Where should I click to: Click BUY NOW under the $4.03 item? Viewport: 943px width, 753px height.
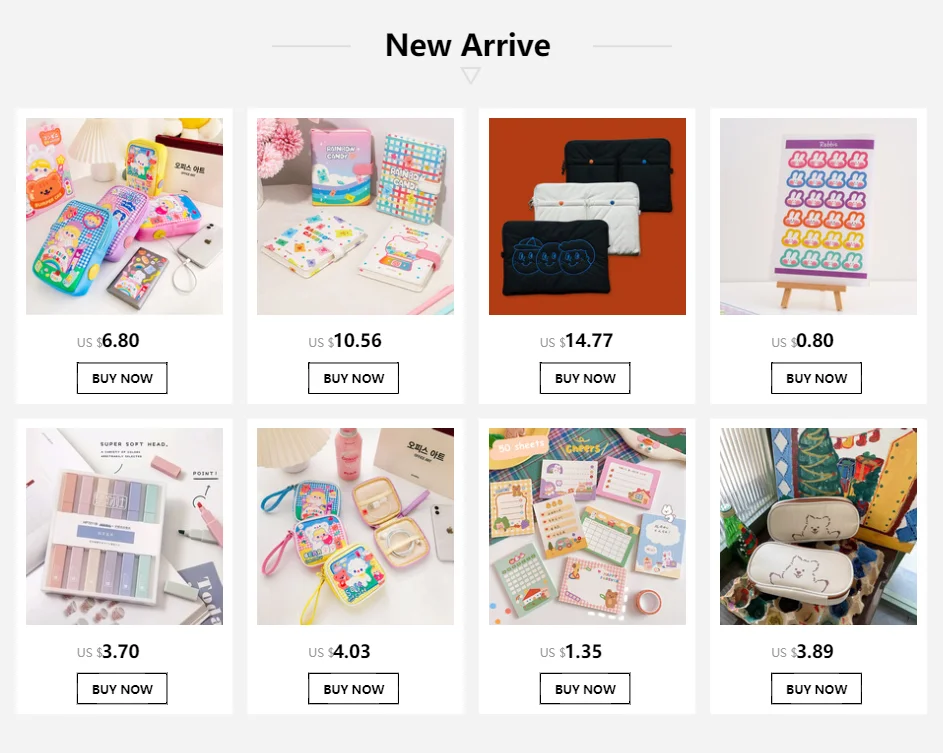tap(354, 689)
